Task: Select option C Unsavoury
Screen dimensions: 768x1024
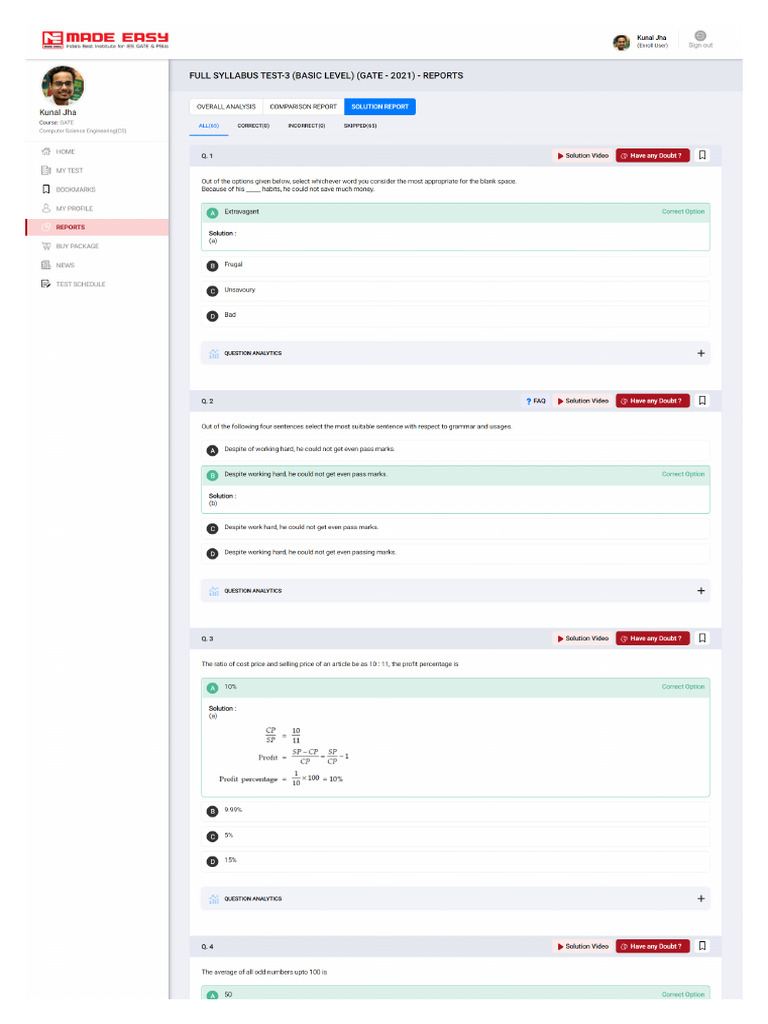Action: point(455,291)
